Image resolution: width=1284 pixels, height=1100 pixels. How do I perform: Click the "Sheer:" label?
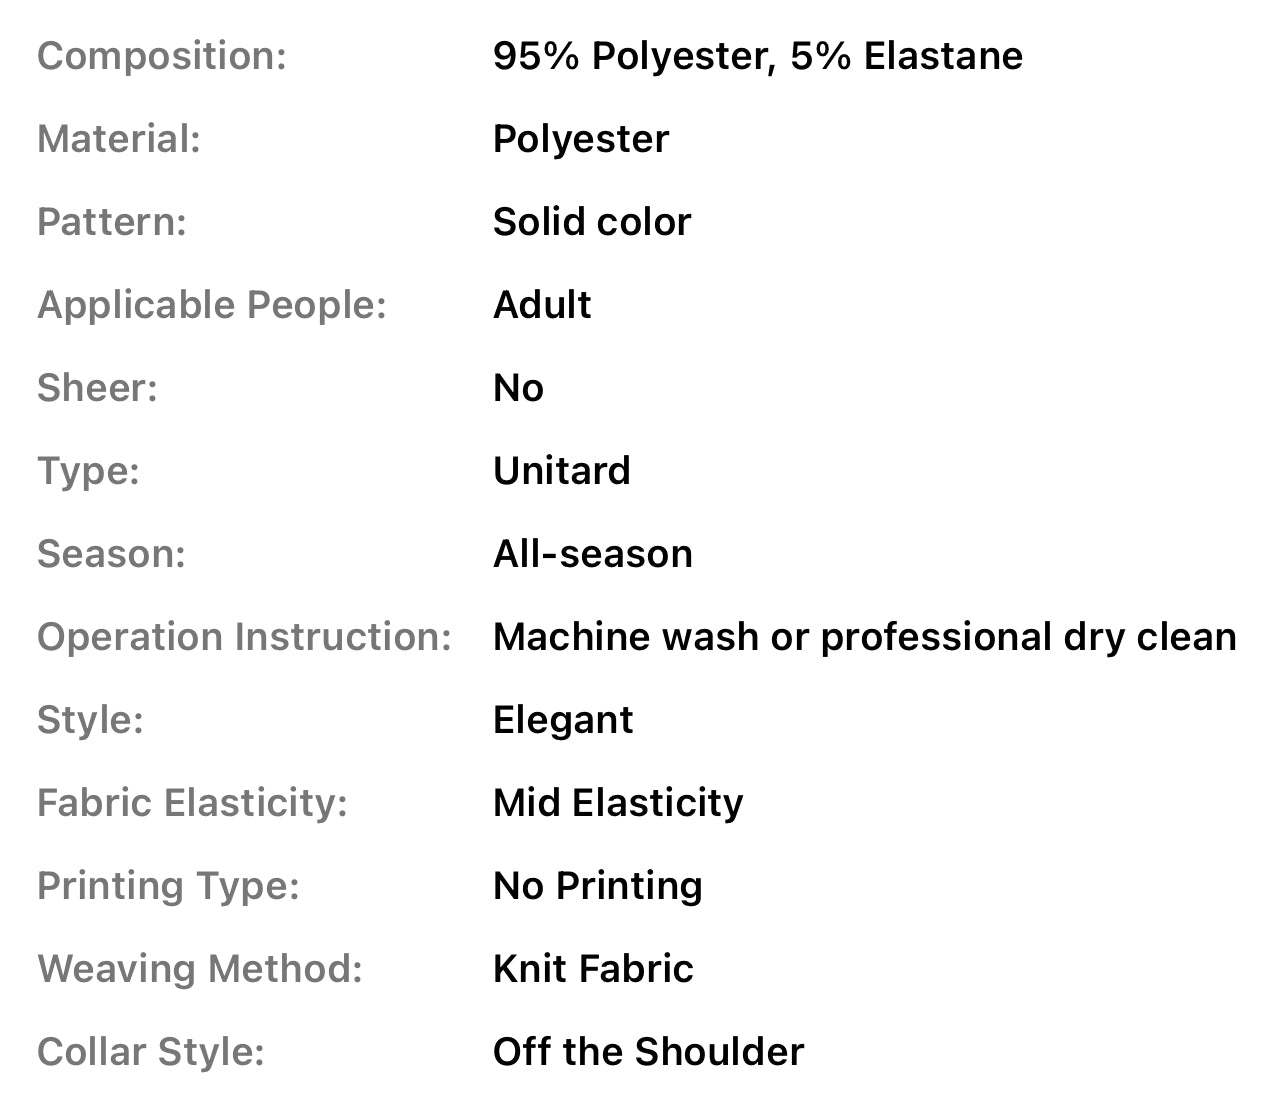tap(97, 388)
